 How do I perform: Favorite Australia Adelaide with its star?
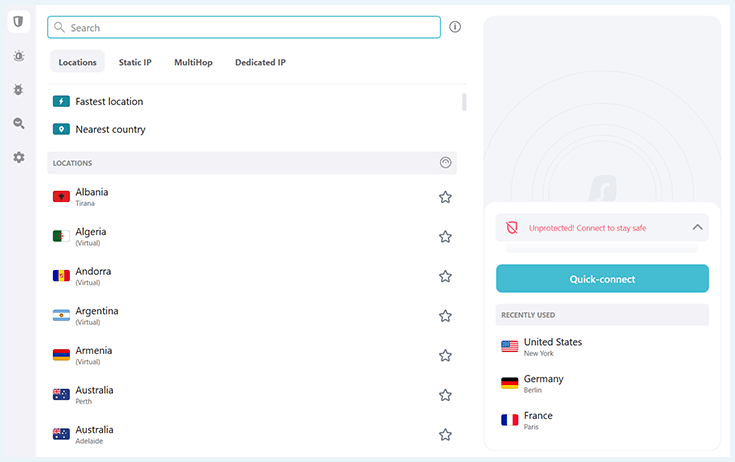tap(445, 435)
